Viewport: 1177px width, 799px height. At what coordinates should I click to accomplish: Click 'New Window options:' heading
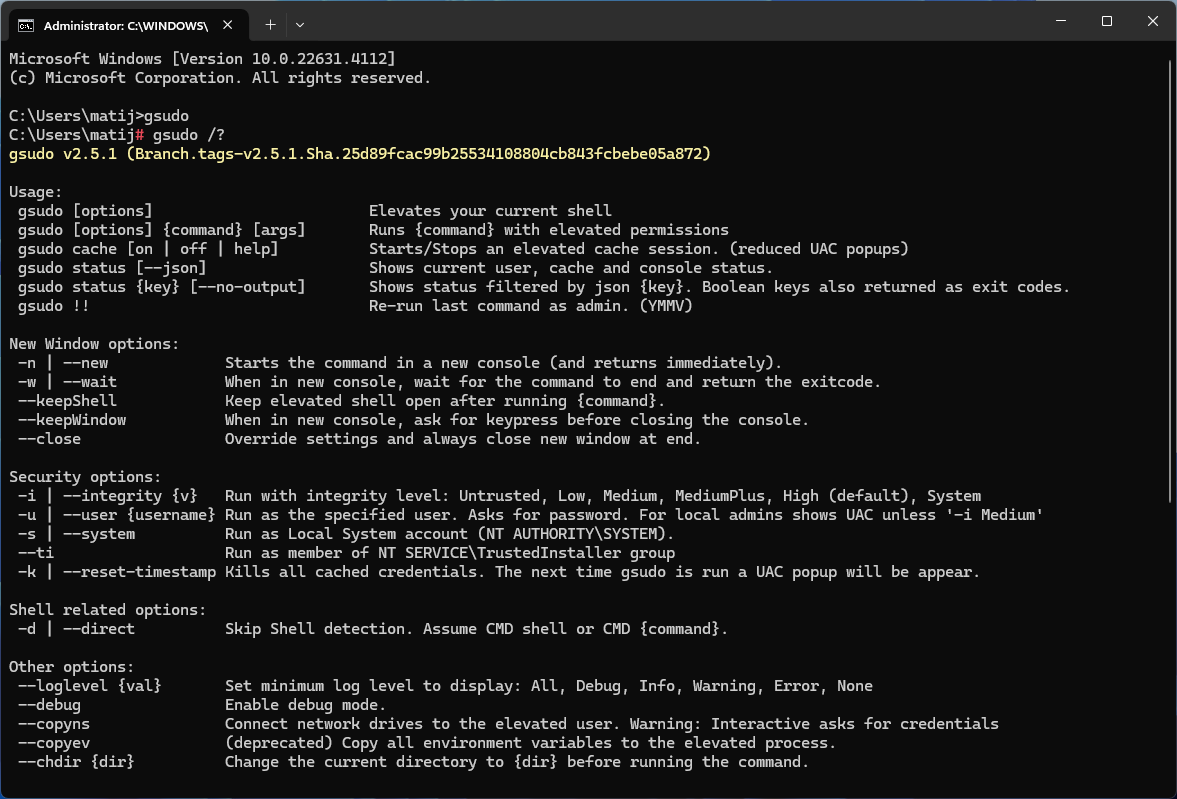94,344
